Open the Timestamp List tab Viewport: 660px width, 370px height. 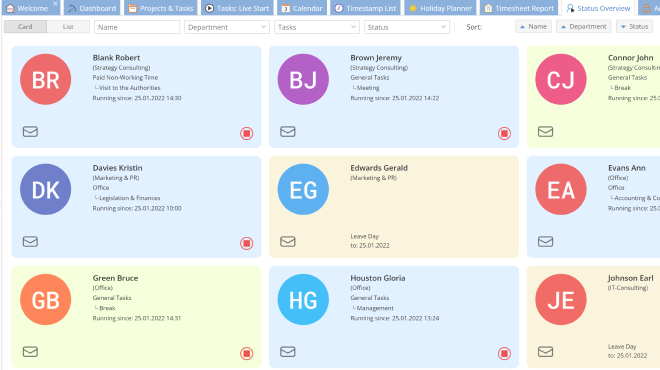pyautogui.click(x=365, y=8)
